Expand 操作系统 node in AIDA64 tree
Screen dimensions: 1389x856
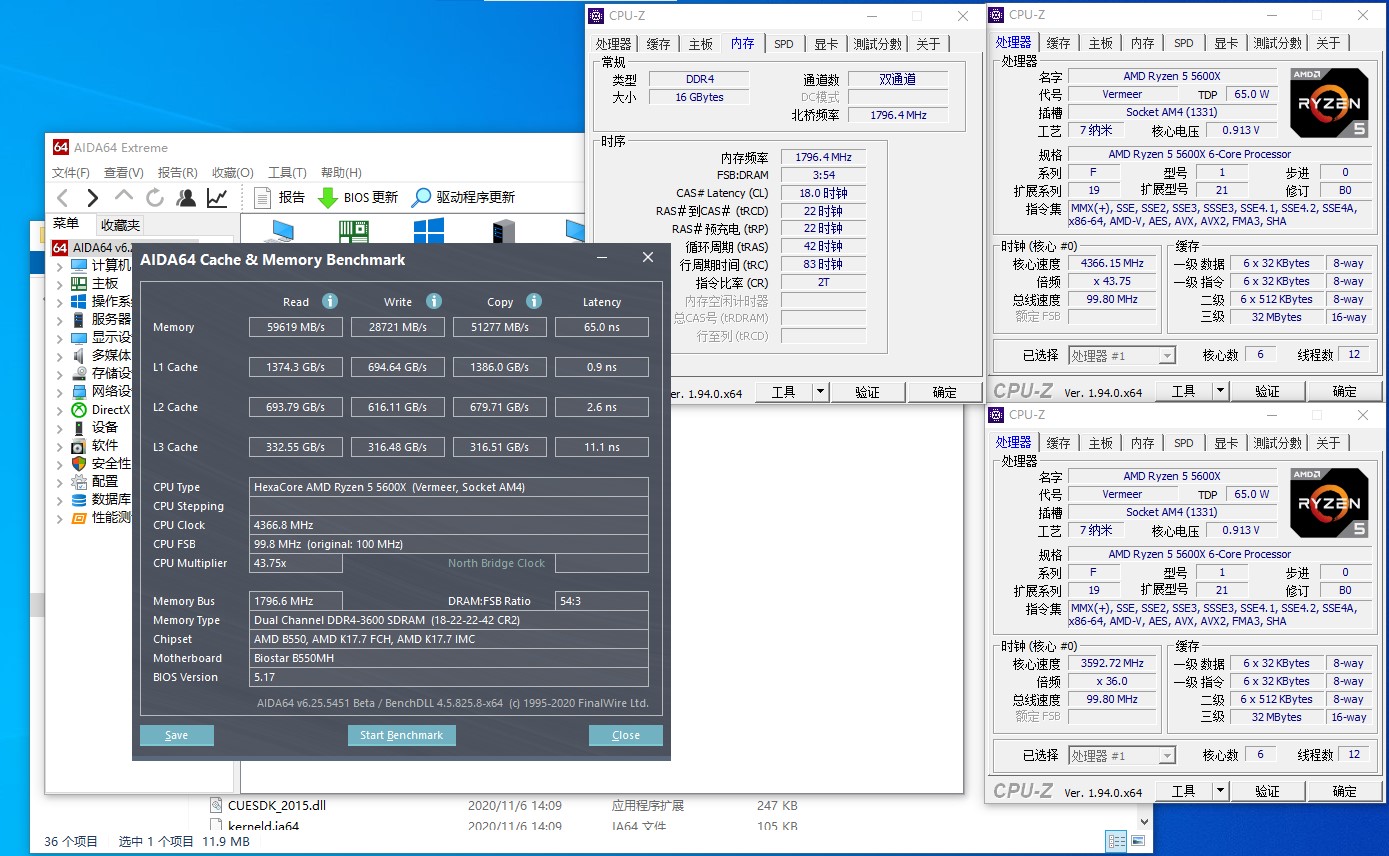[59, 301]
